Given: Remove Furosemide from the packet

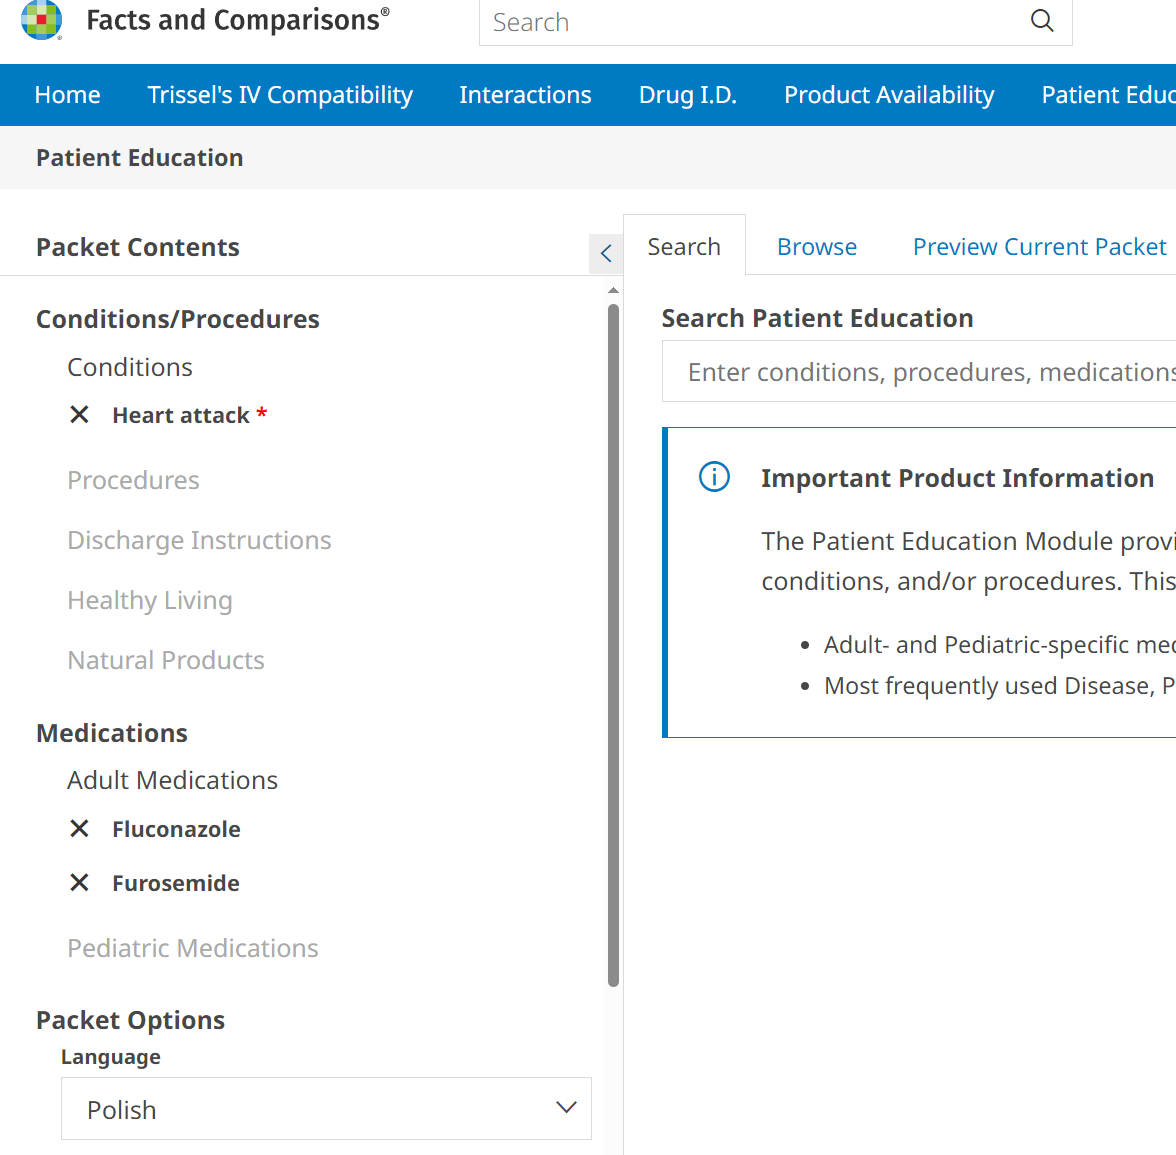Looking at the screenshot, I should point(80,883).
